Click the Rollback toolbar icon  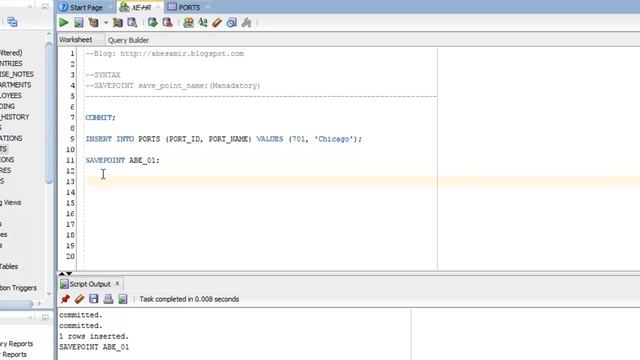pyautogui.click(x=167, y=22)
